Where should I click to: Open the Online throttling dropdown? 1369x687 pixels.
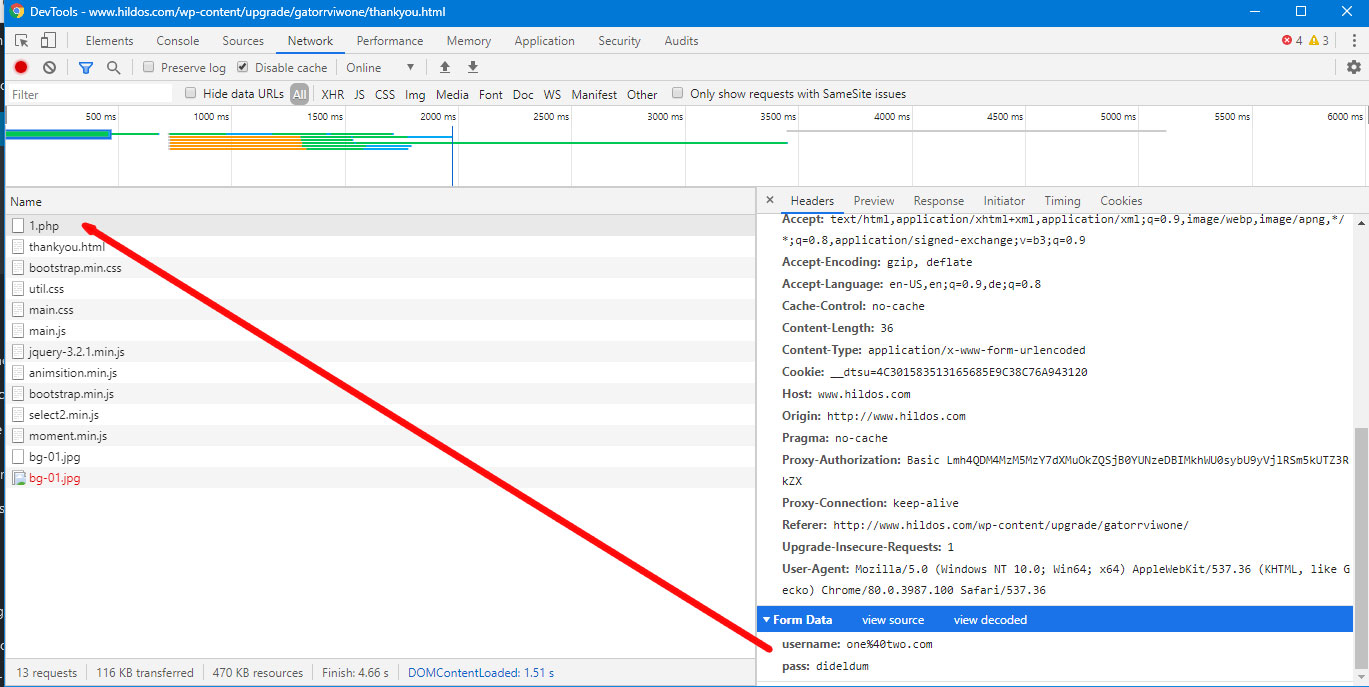coord(380,67)
